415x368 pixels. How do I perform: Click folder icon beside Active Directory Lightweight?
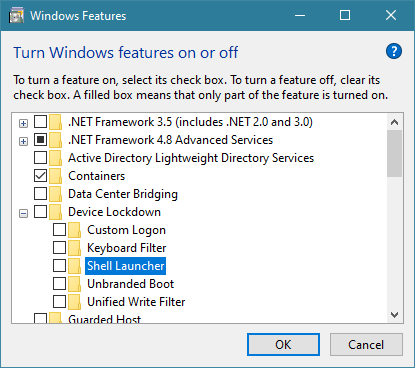click(55, 158)
